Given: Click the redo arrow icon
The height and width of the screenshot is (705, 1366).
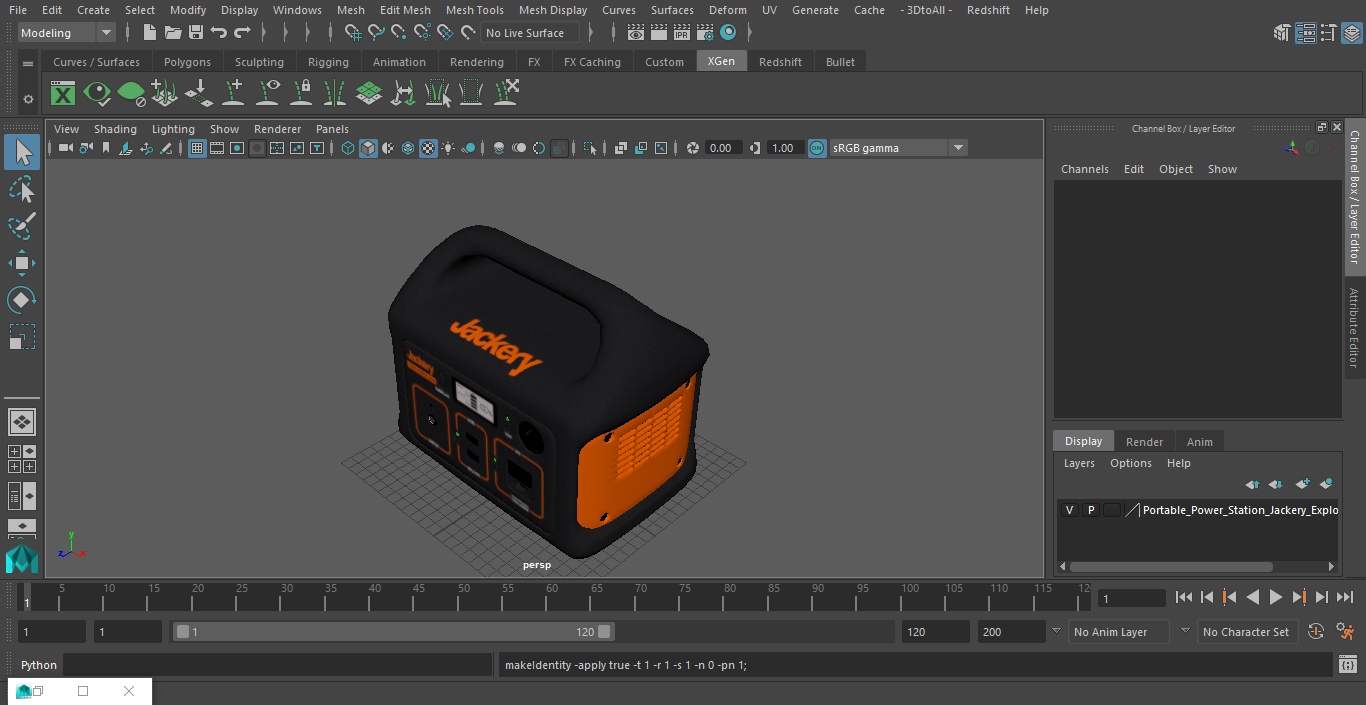Looking at the screenshot, I should 242,33.
